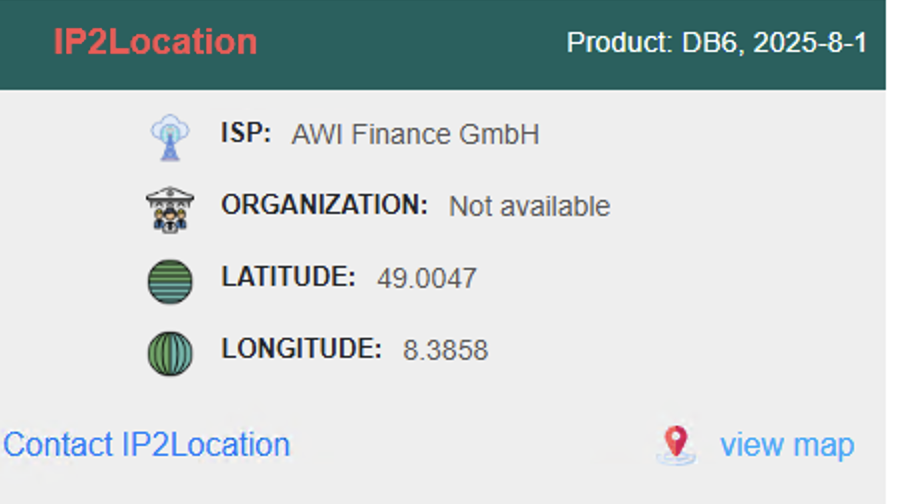Click the Product DB6 2025-8-1 text
The width and height of the screenshot is (924, 504).
point(717,42)
